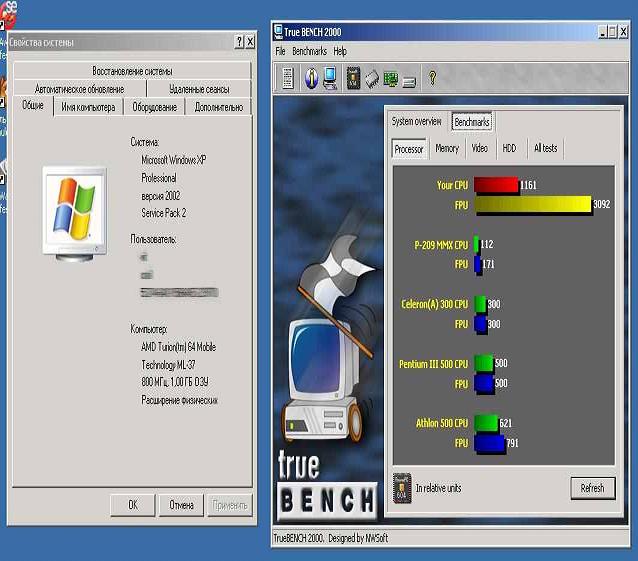Click the Отмена button

(181, 505)
